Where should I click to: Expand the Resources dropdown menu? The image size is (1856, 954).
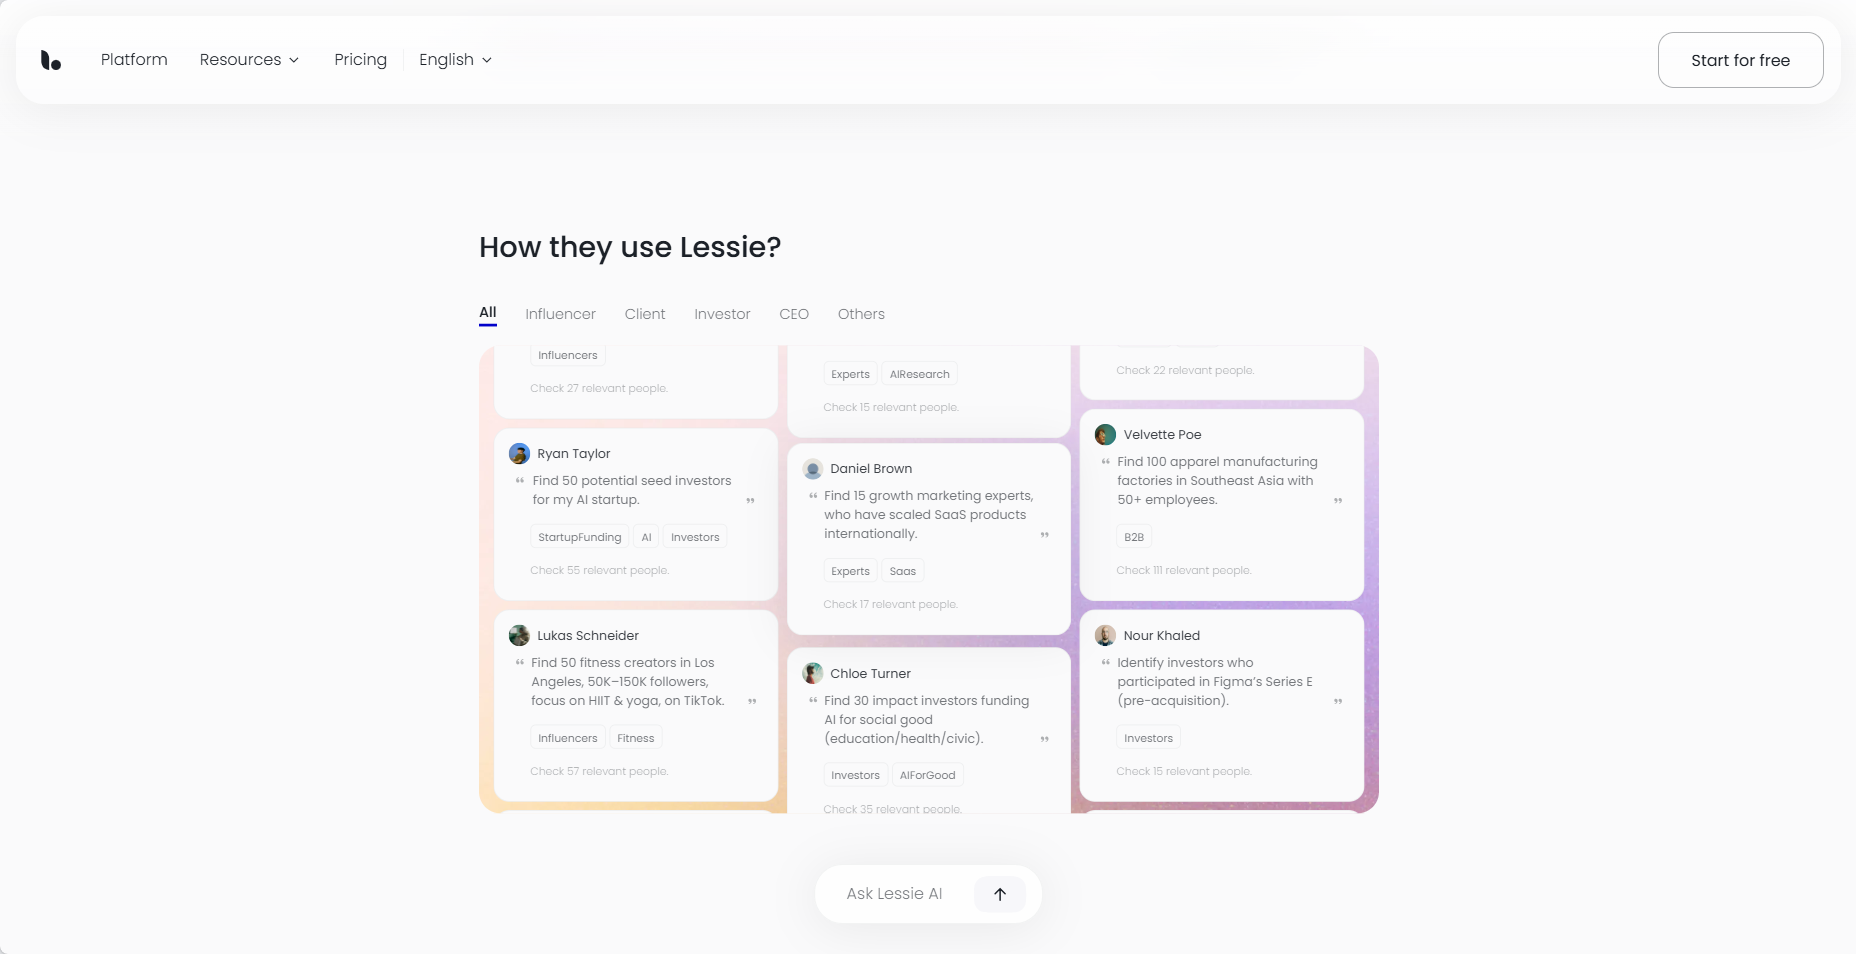(249, 60)
